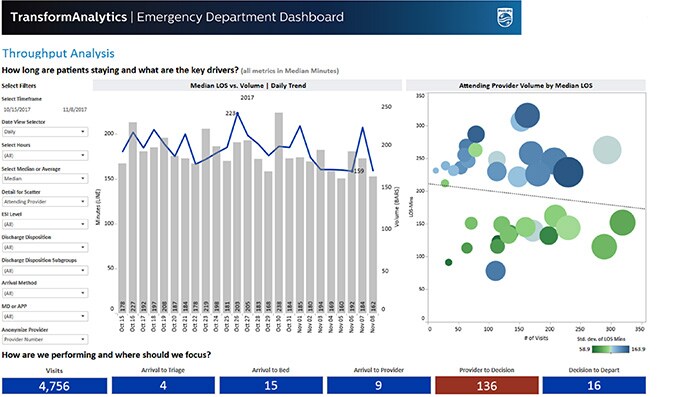Image resolution: width=700 pixels, height=397 pixels.
Task: Select the Arrival to Provider 9 tile
Action: point(379,385)
